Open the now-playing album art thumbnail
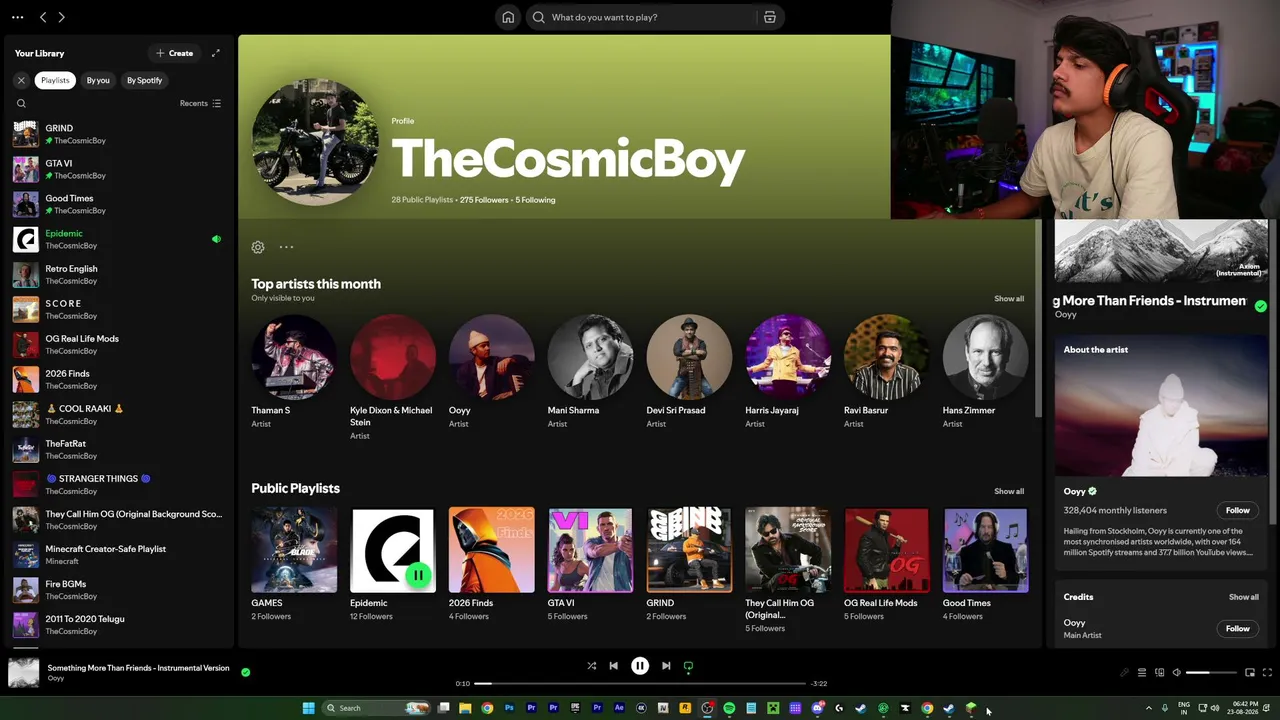This screenshot has width=1280, height=720. (x=23, y=673)
